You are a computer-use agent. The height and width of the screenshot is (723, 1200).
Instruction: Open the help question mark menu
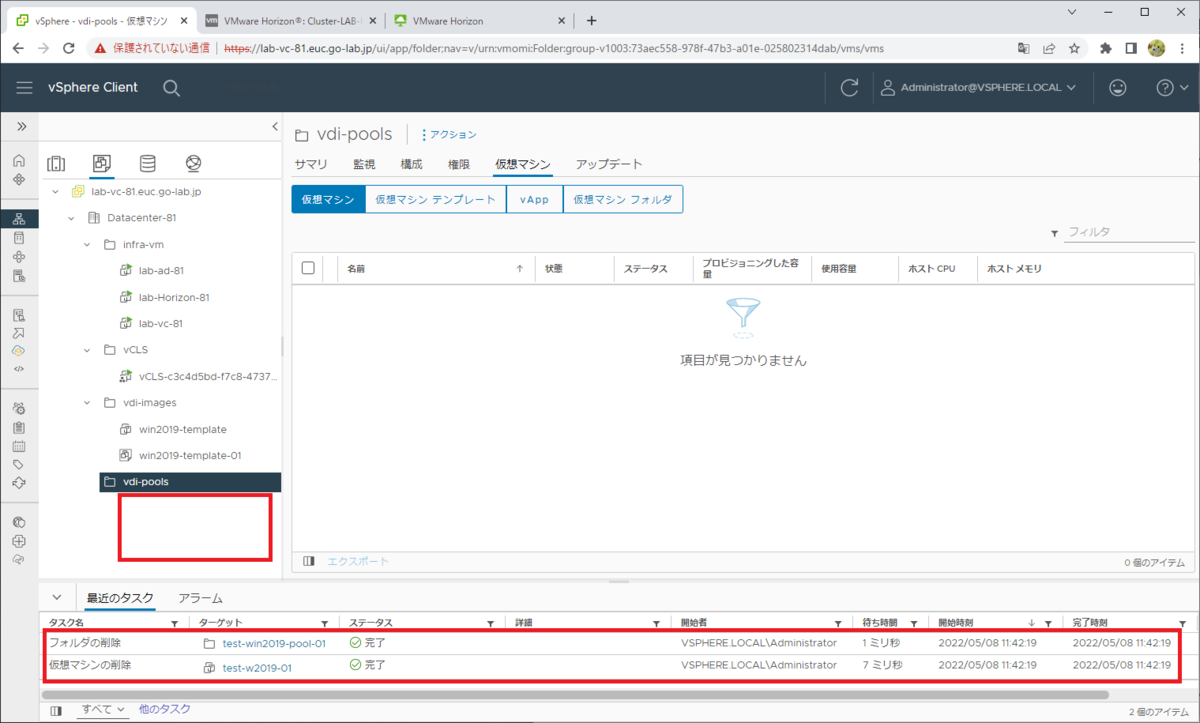pos(1171,88)
